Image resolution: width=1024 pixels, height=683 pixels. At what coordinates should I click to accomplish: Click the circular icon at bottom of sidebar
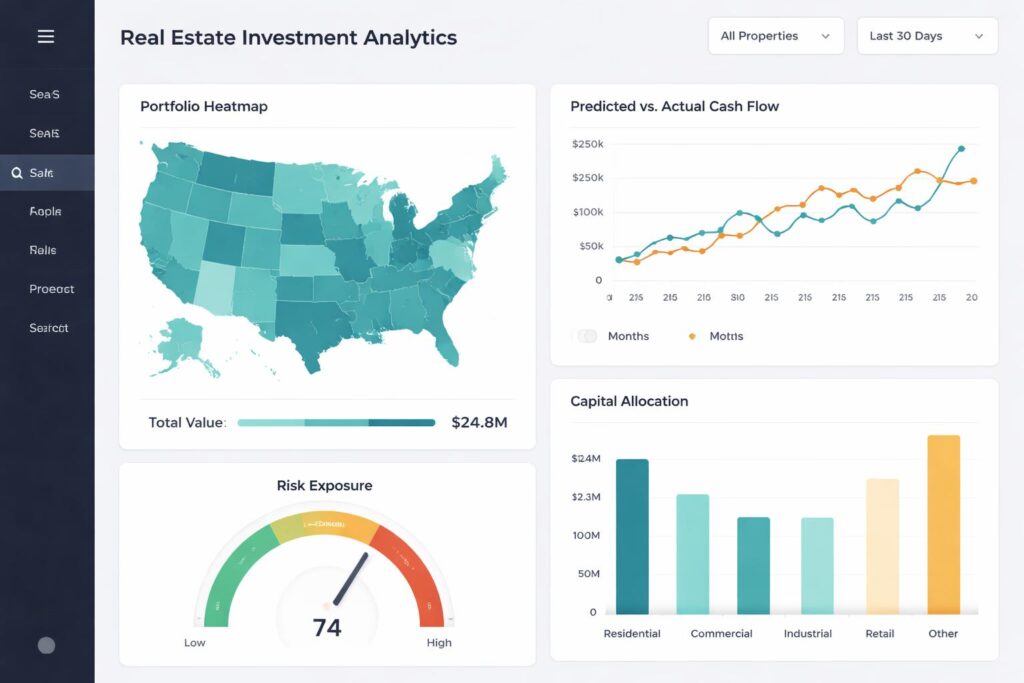[x=46, y=645]
